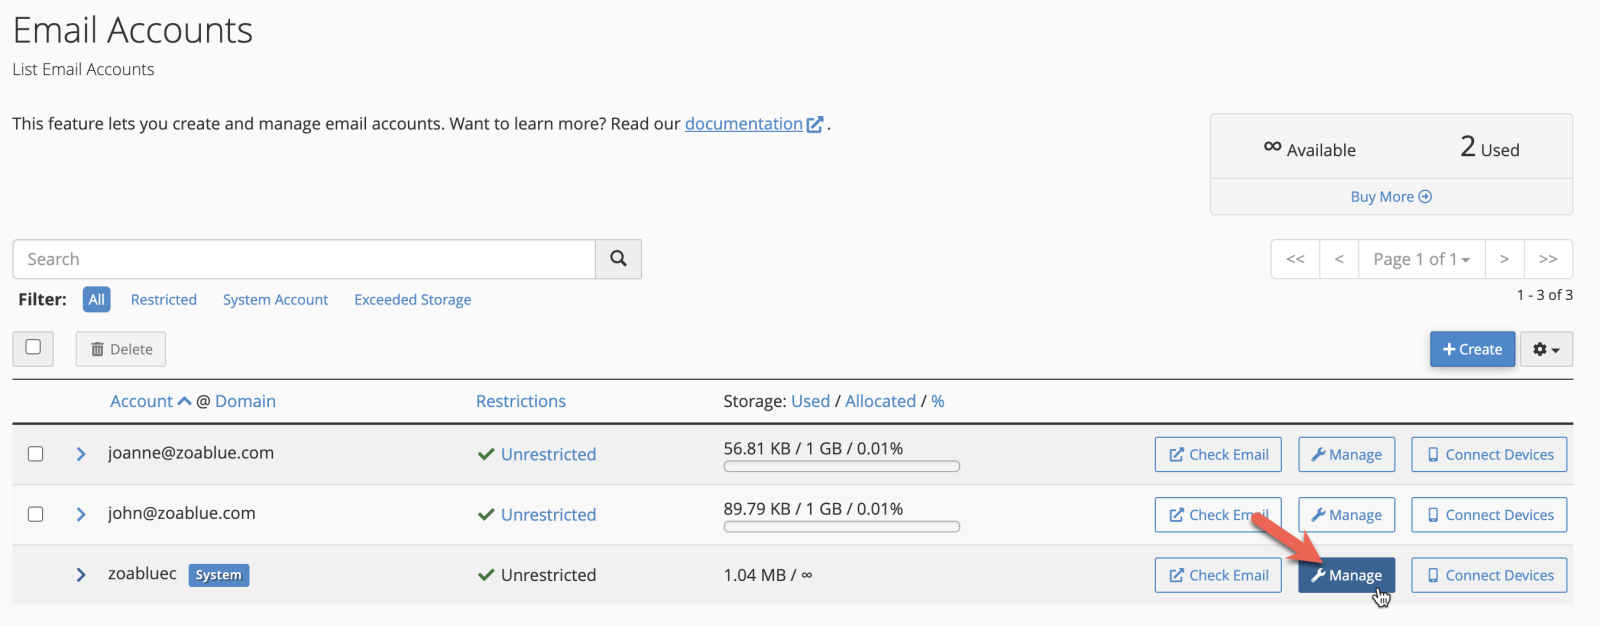Filter by Restricted accounts
1600x626 pixels.
point(164,300)
